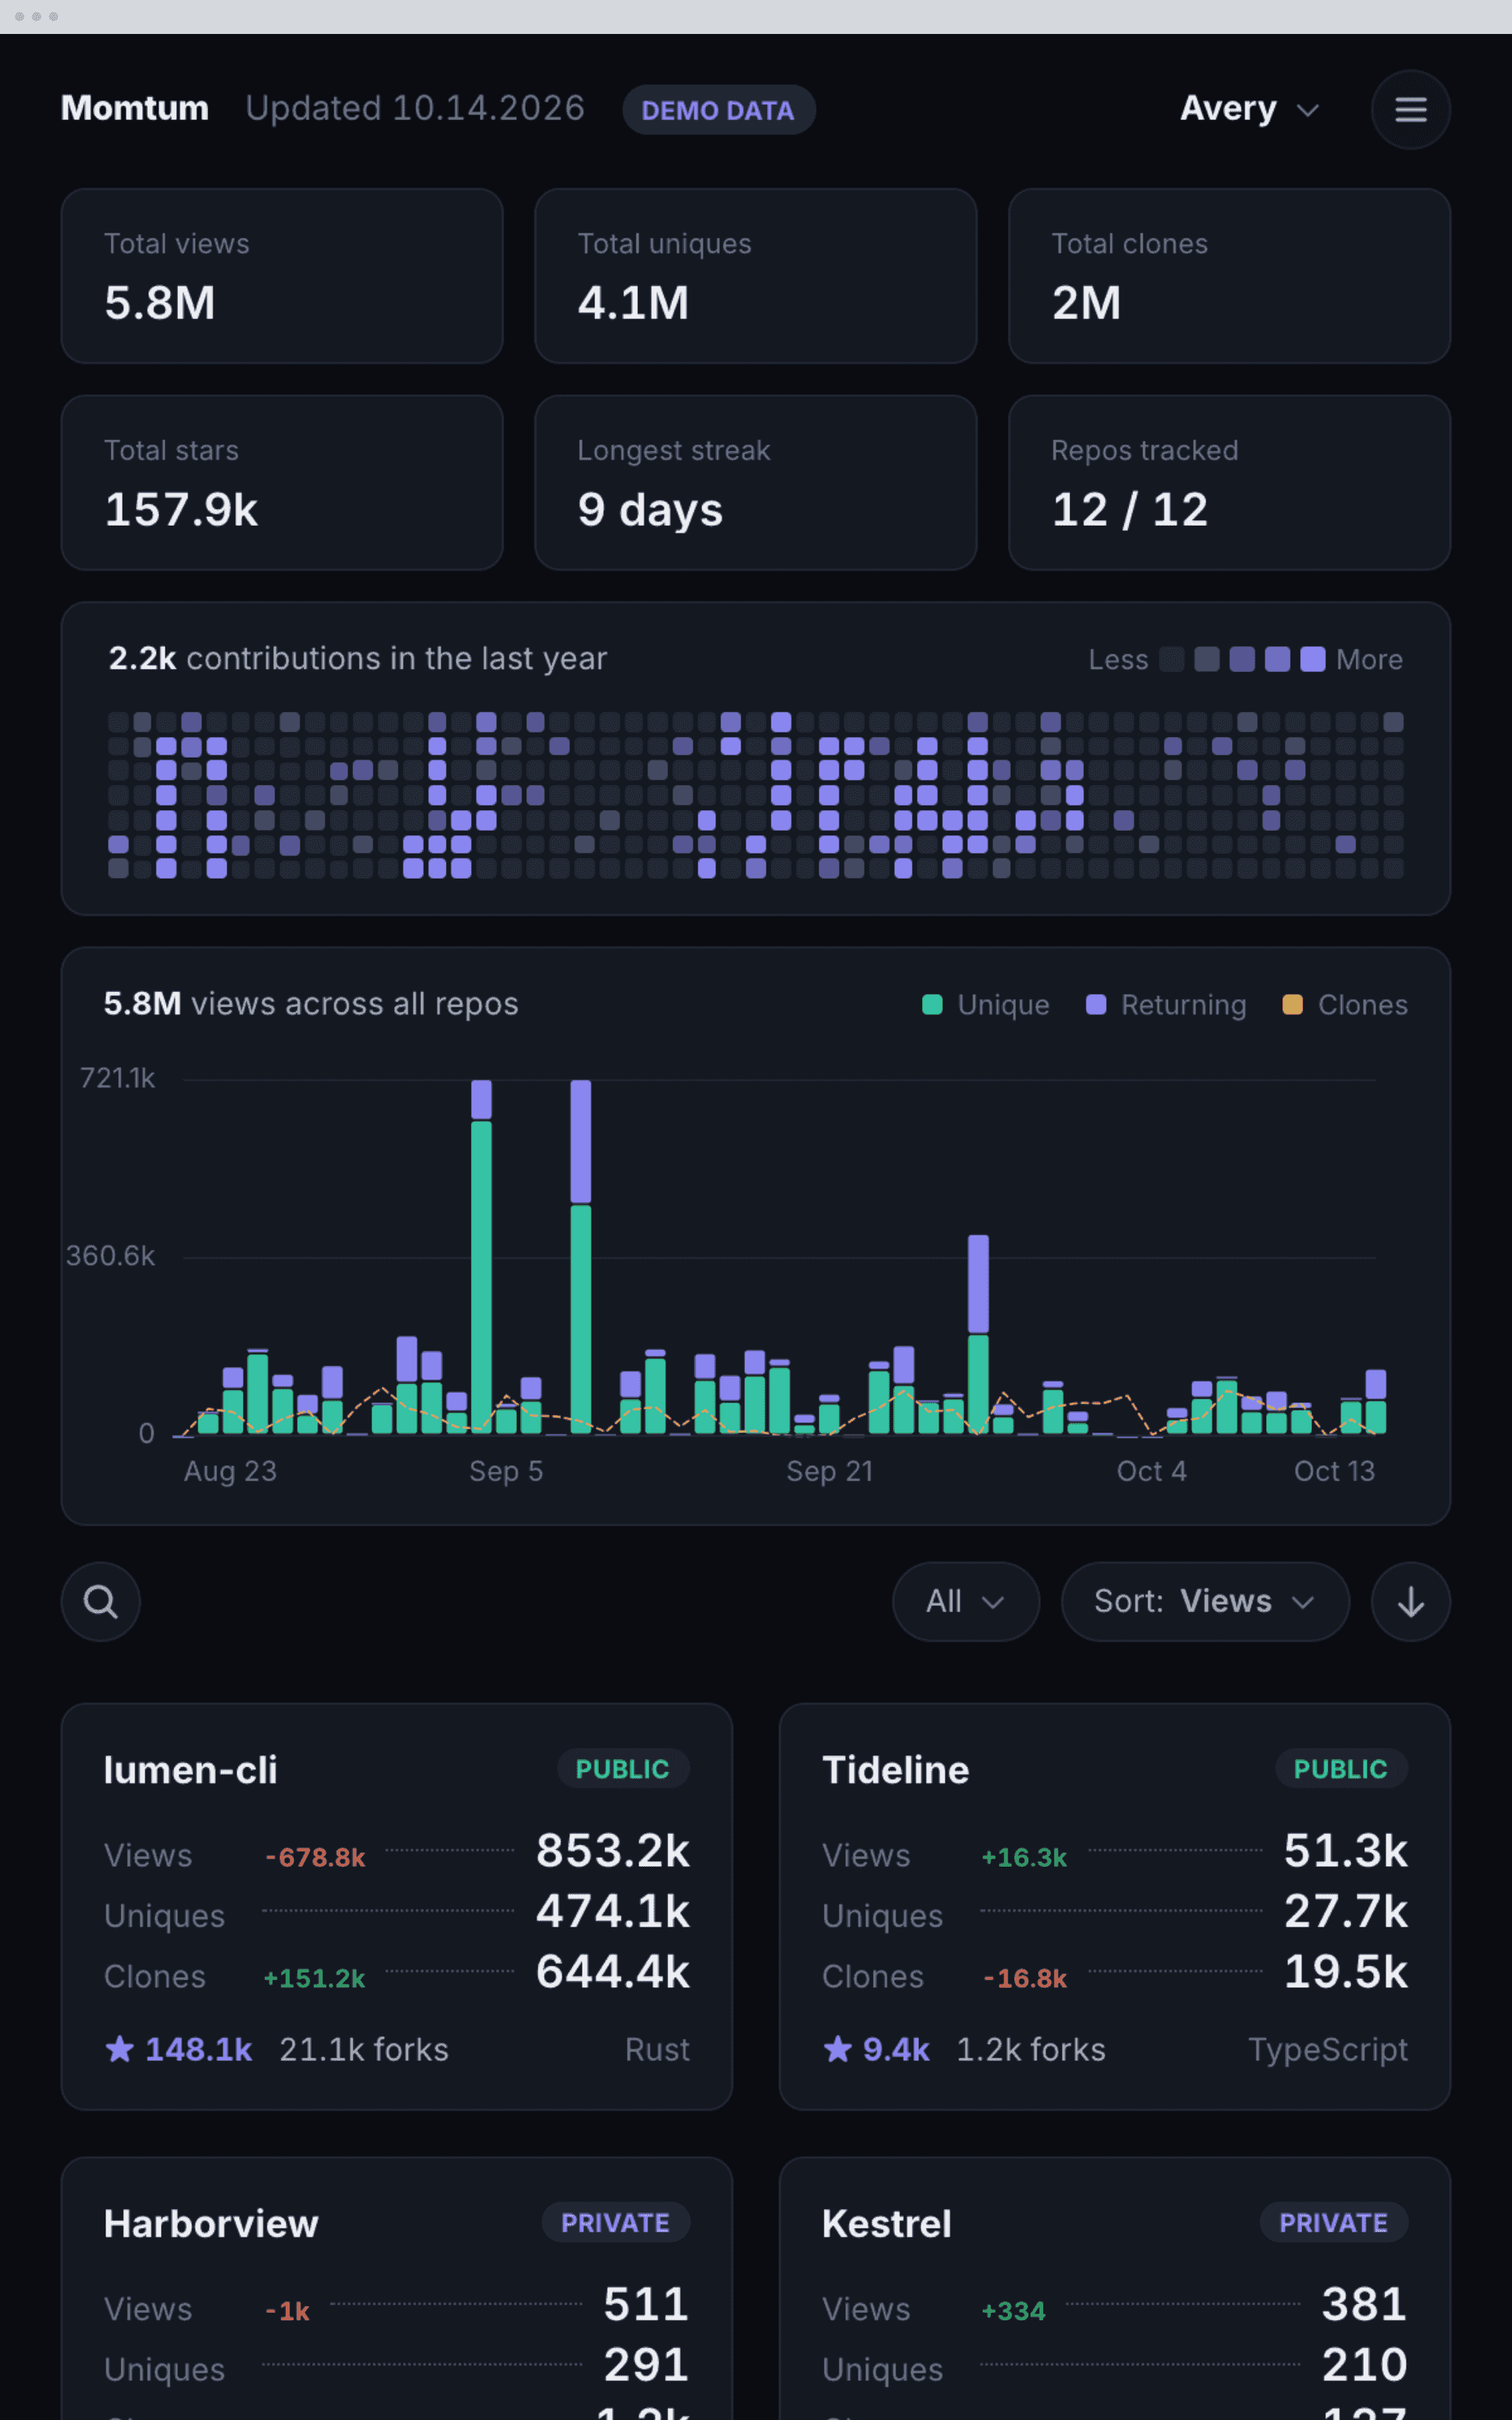1512x2420 pixels.
Task: Click the lightest Less legend swatch
Action: pos(1171,659)
